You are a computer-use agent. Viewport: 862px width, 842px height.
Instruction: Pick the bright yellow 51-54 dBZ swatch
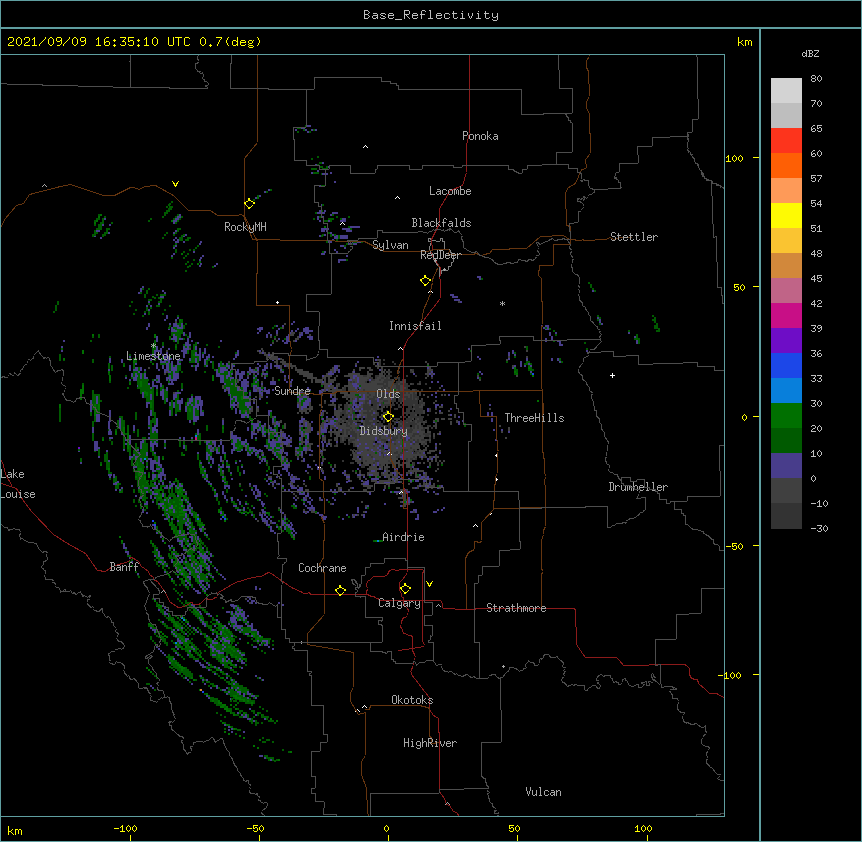click(x=786, y=215)
